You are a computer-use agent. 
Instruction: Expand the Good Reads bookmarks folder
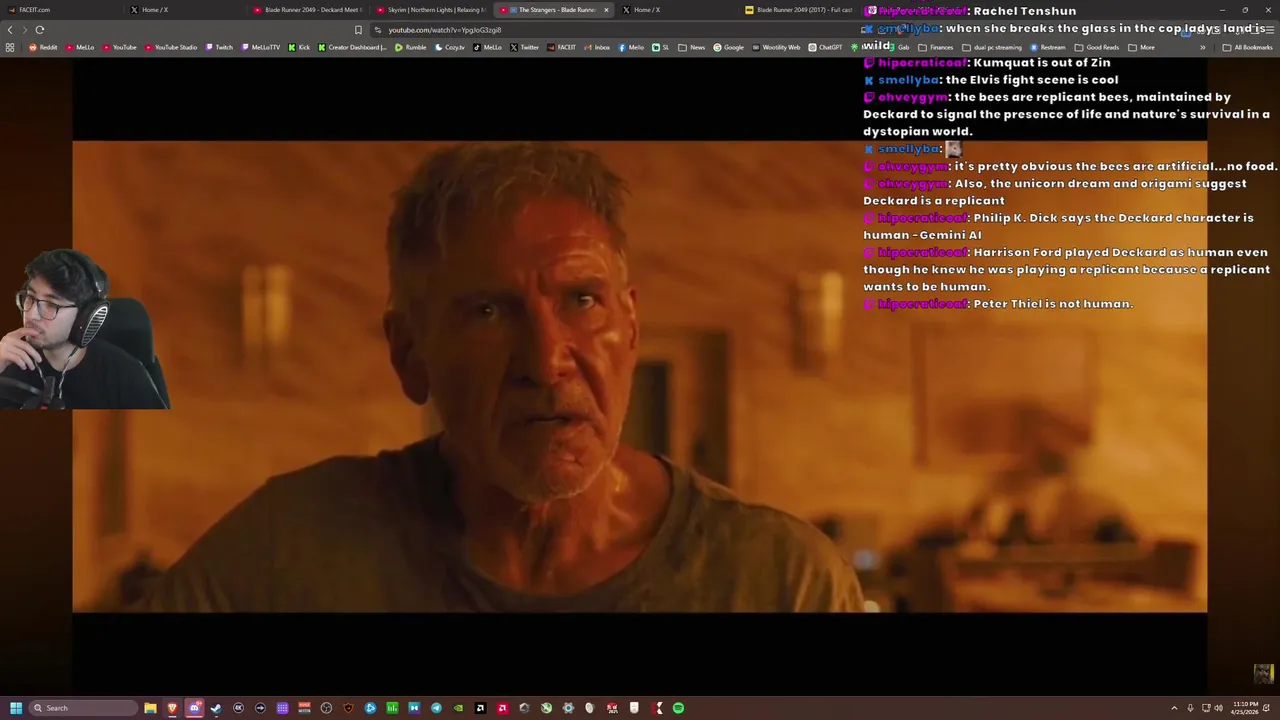pos(1098,47)
